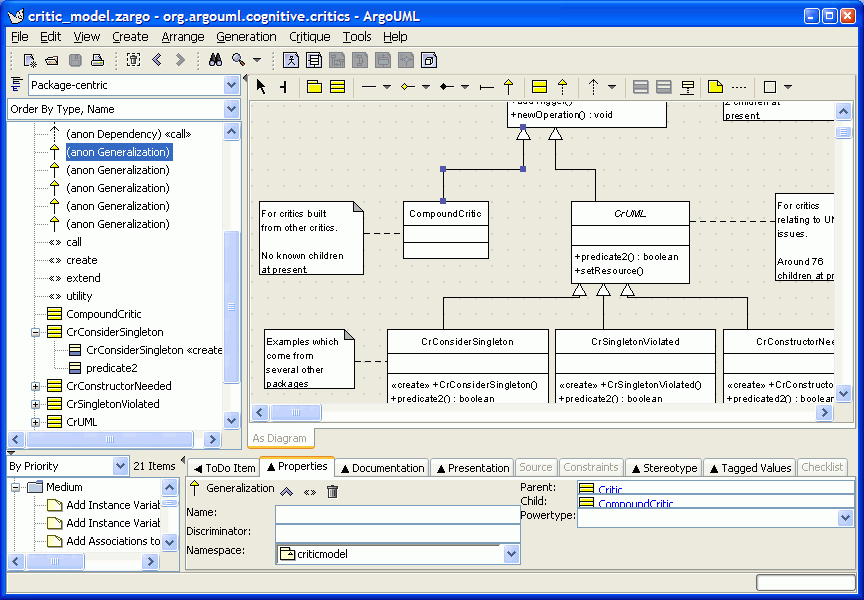Select the Class tool in diagram toolbar
864x600 pixels.
[337, 87]
